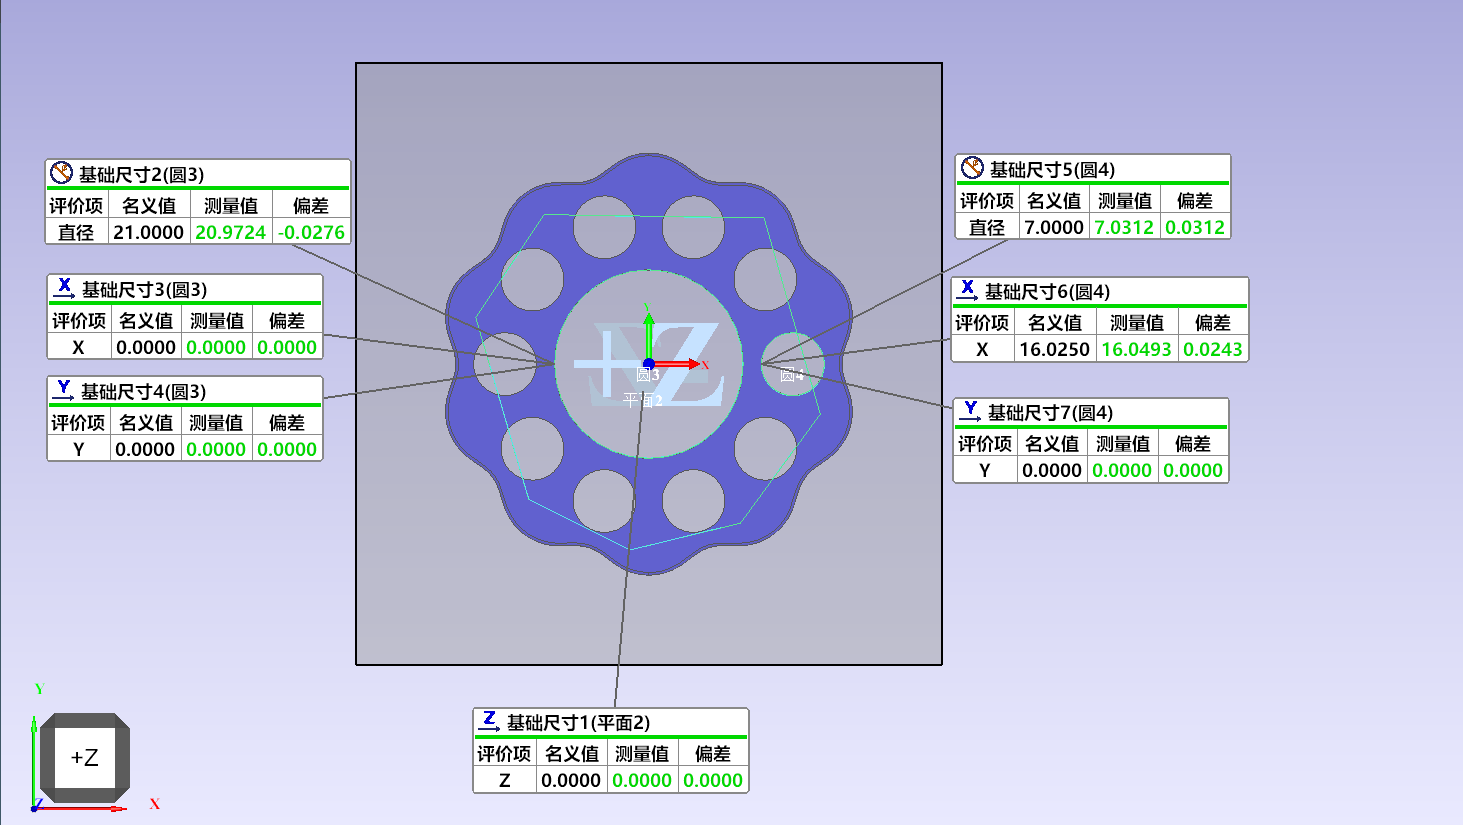Click the X-axis icon beside 基础尺寸6(圆4)
Screen dimensions: 1463x825
pos(967,290)
